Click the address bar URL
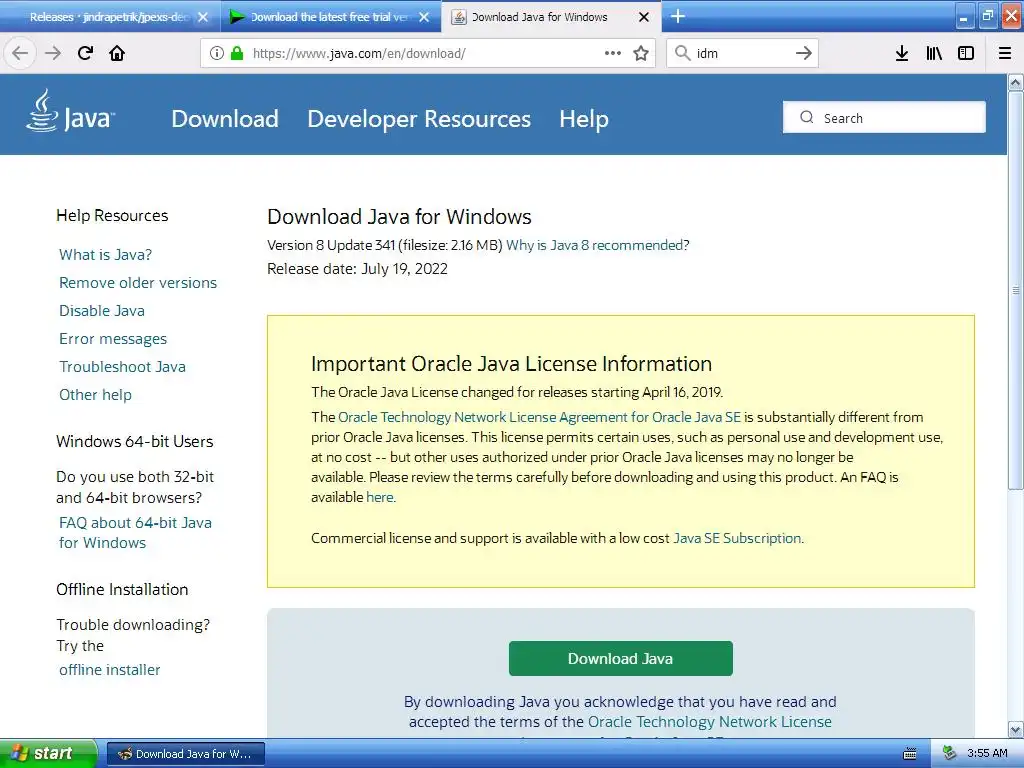Screen dimensions: 1024x768 (359, 53)
